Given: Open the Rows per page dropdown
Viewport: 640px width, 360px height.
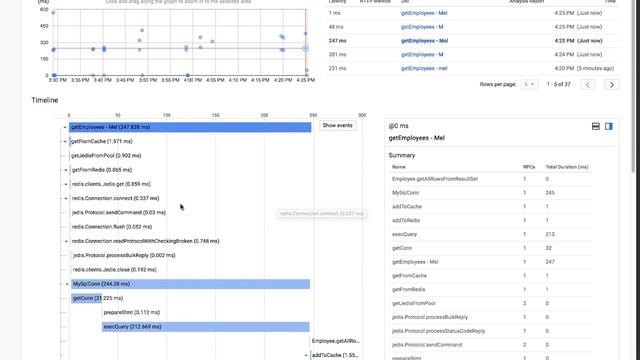Looking at the screenshot, I should coord(529,84).
